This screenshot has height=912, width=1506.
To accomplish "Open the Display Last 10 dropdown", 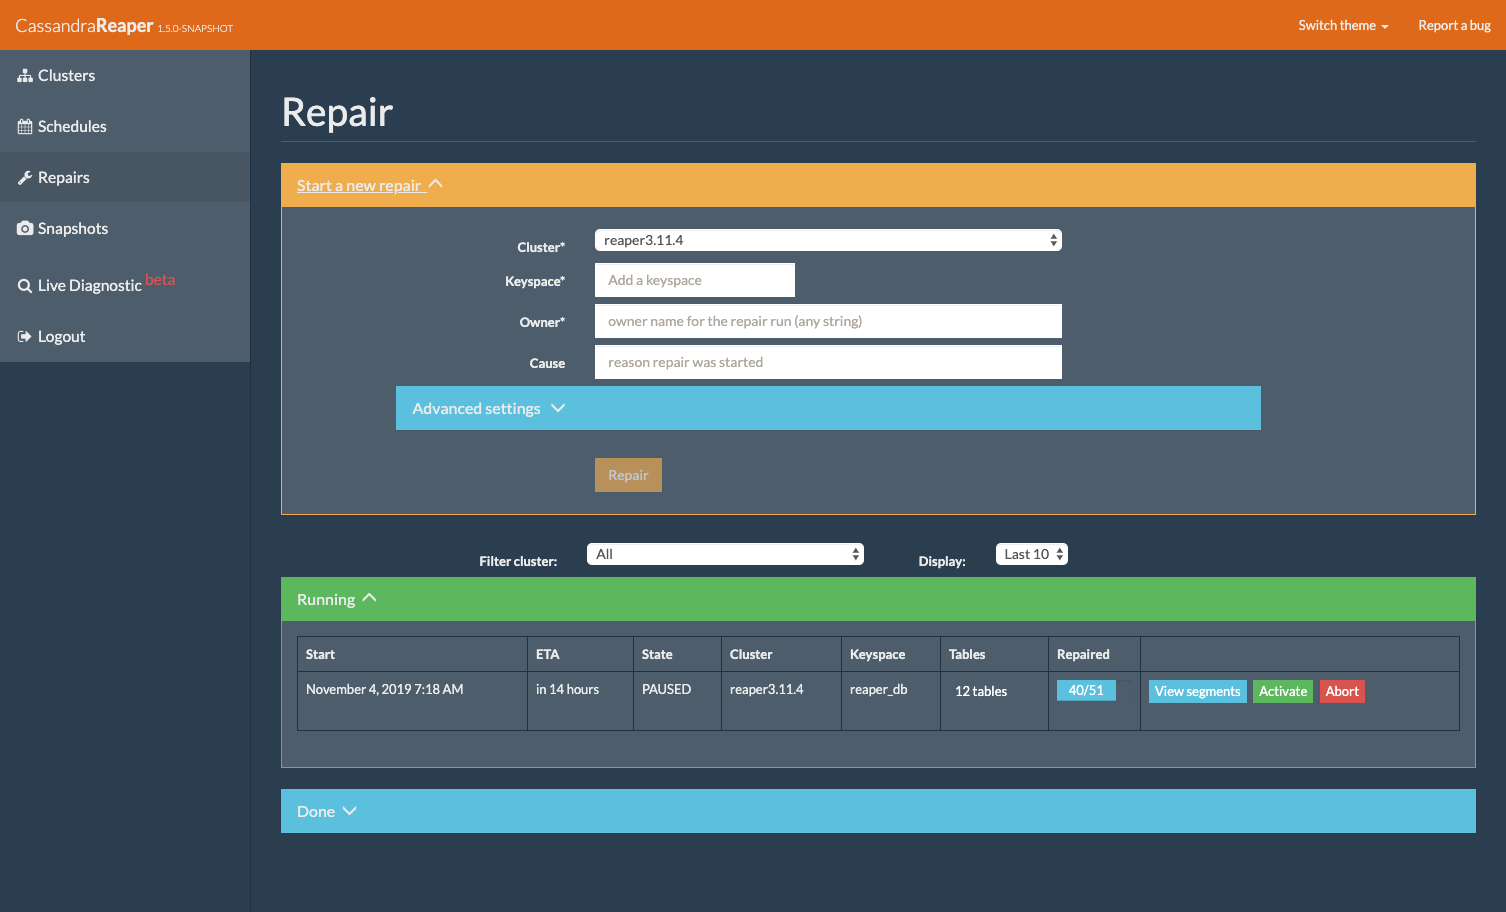I will click(x=1032, y=554).
